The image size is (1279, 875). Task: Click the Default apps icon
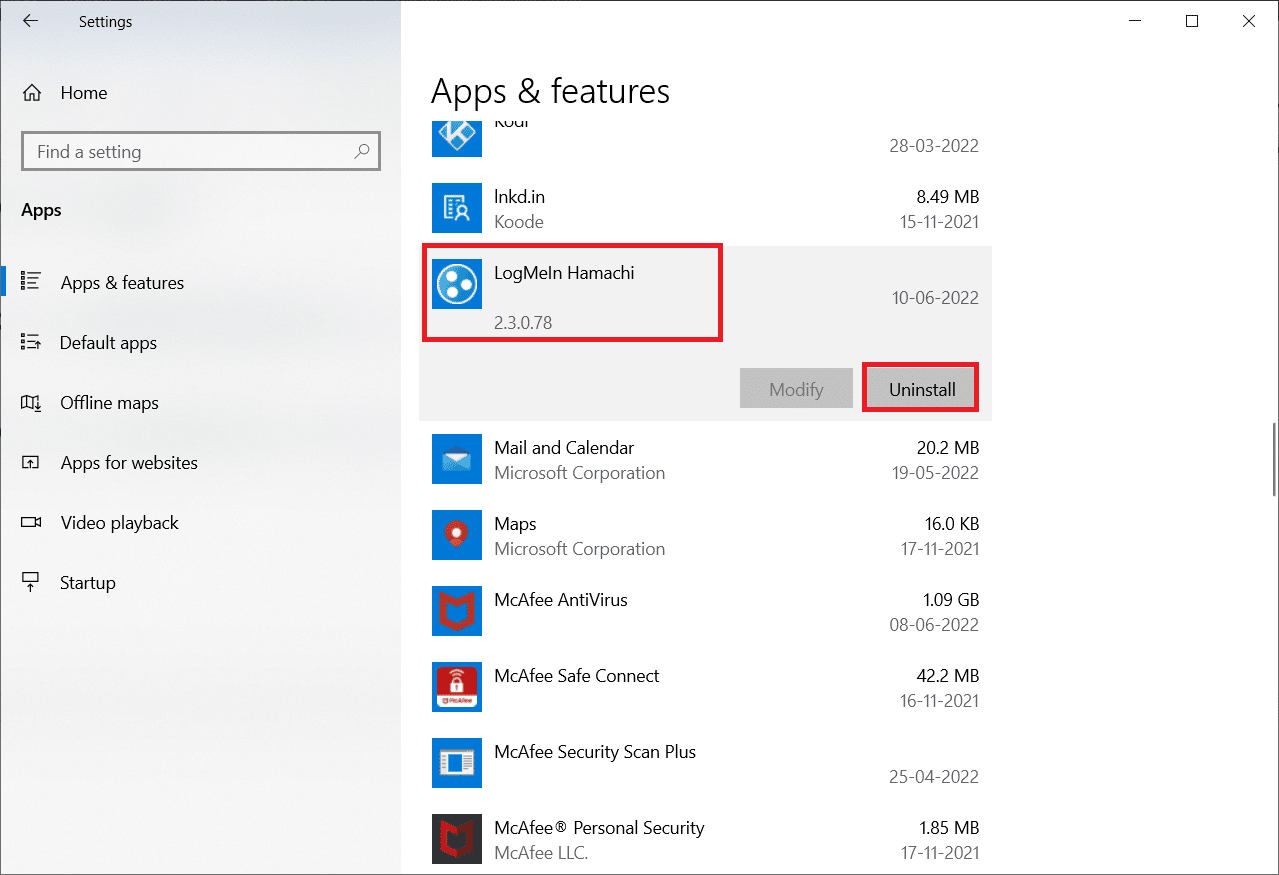click(x=31, y=343)
